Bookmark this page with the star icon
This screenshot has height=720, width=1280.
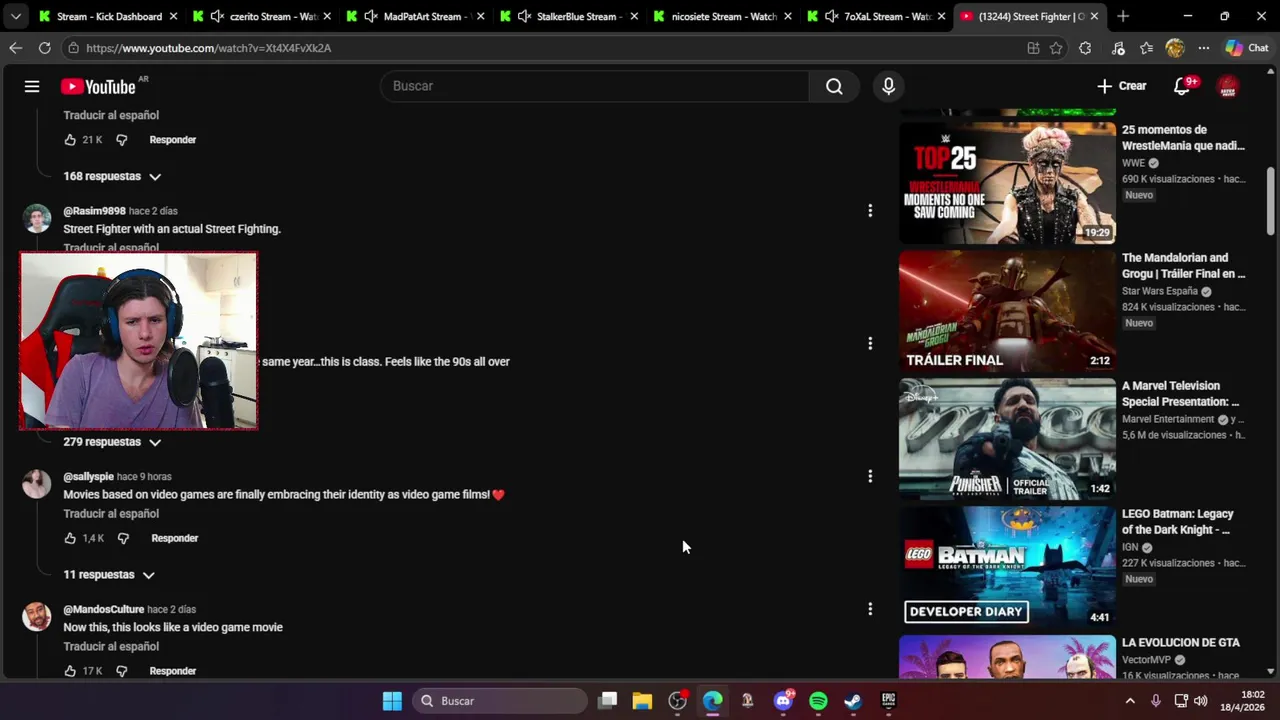[1056, 48]
